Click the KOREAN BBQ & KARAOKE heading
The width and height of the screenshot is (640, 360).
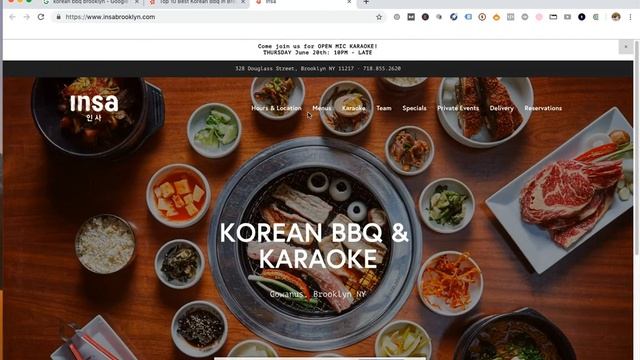coord(314,245)
